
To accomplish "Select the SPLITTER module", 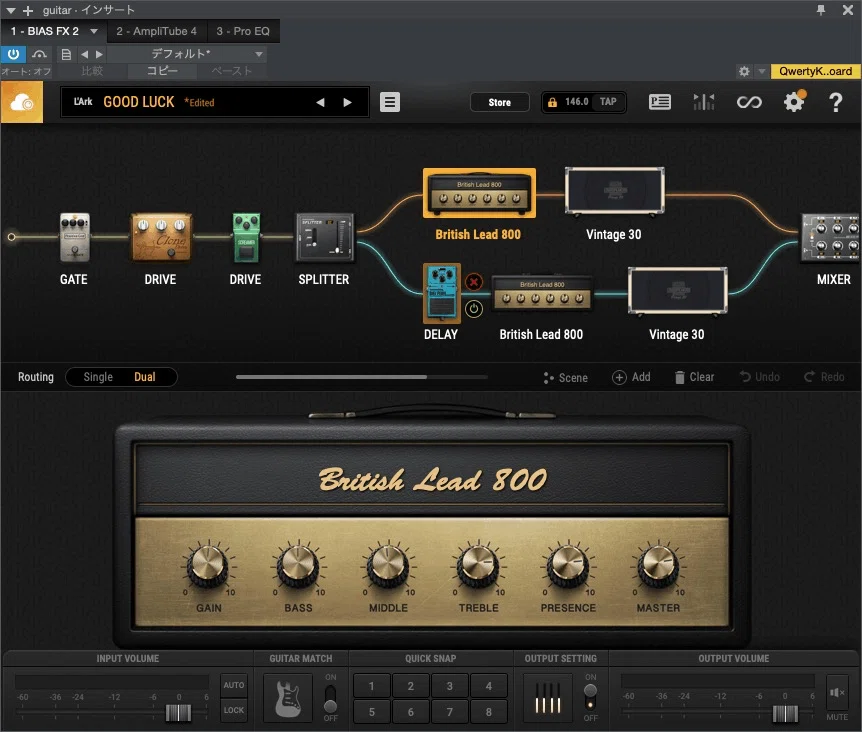I will pyautogui.click(x=325, y=237).
